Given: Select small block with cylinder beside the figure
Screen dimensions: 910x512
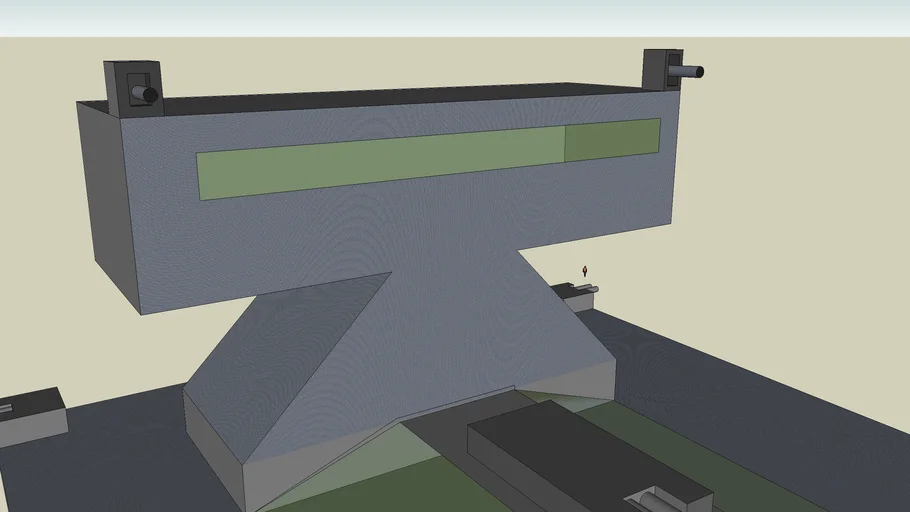Looking at the screenshot, I should 570,294.
